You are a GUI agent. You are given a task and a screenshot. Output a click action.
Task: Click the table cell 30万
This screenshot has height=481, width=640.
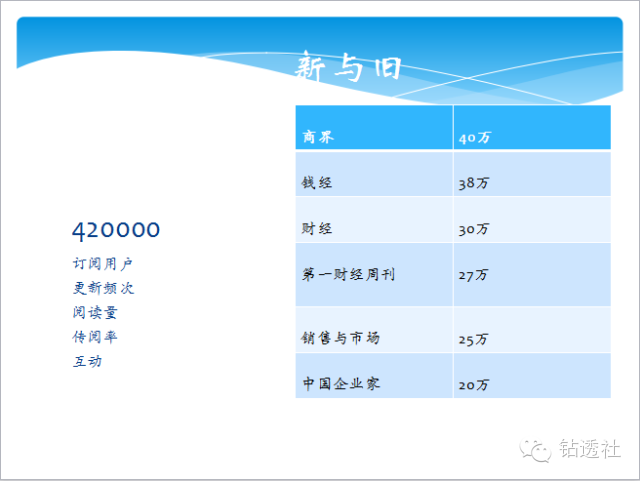point(532,220)
